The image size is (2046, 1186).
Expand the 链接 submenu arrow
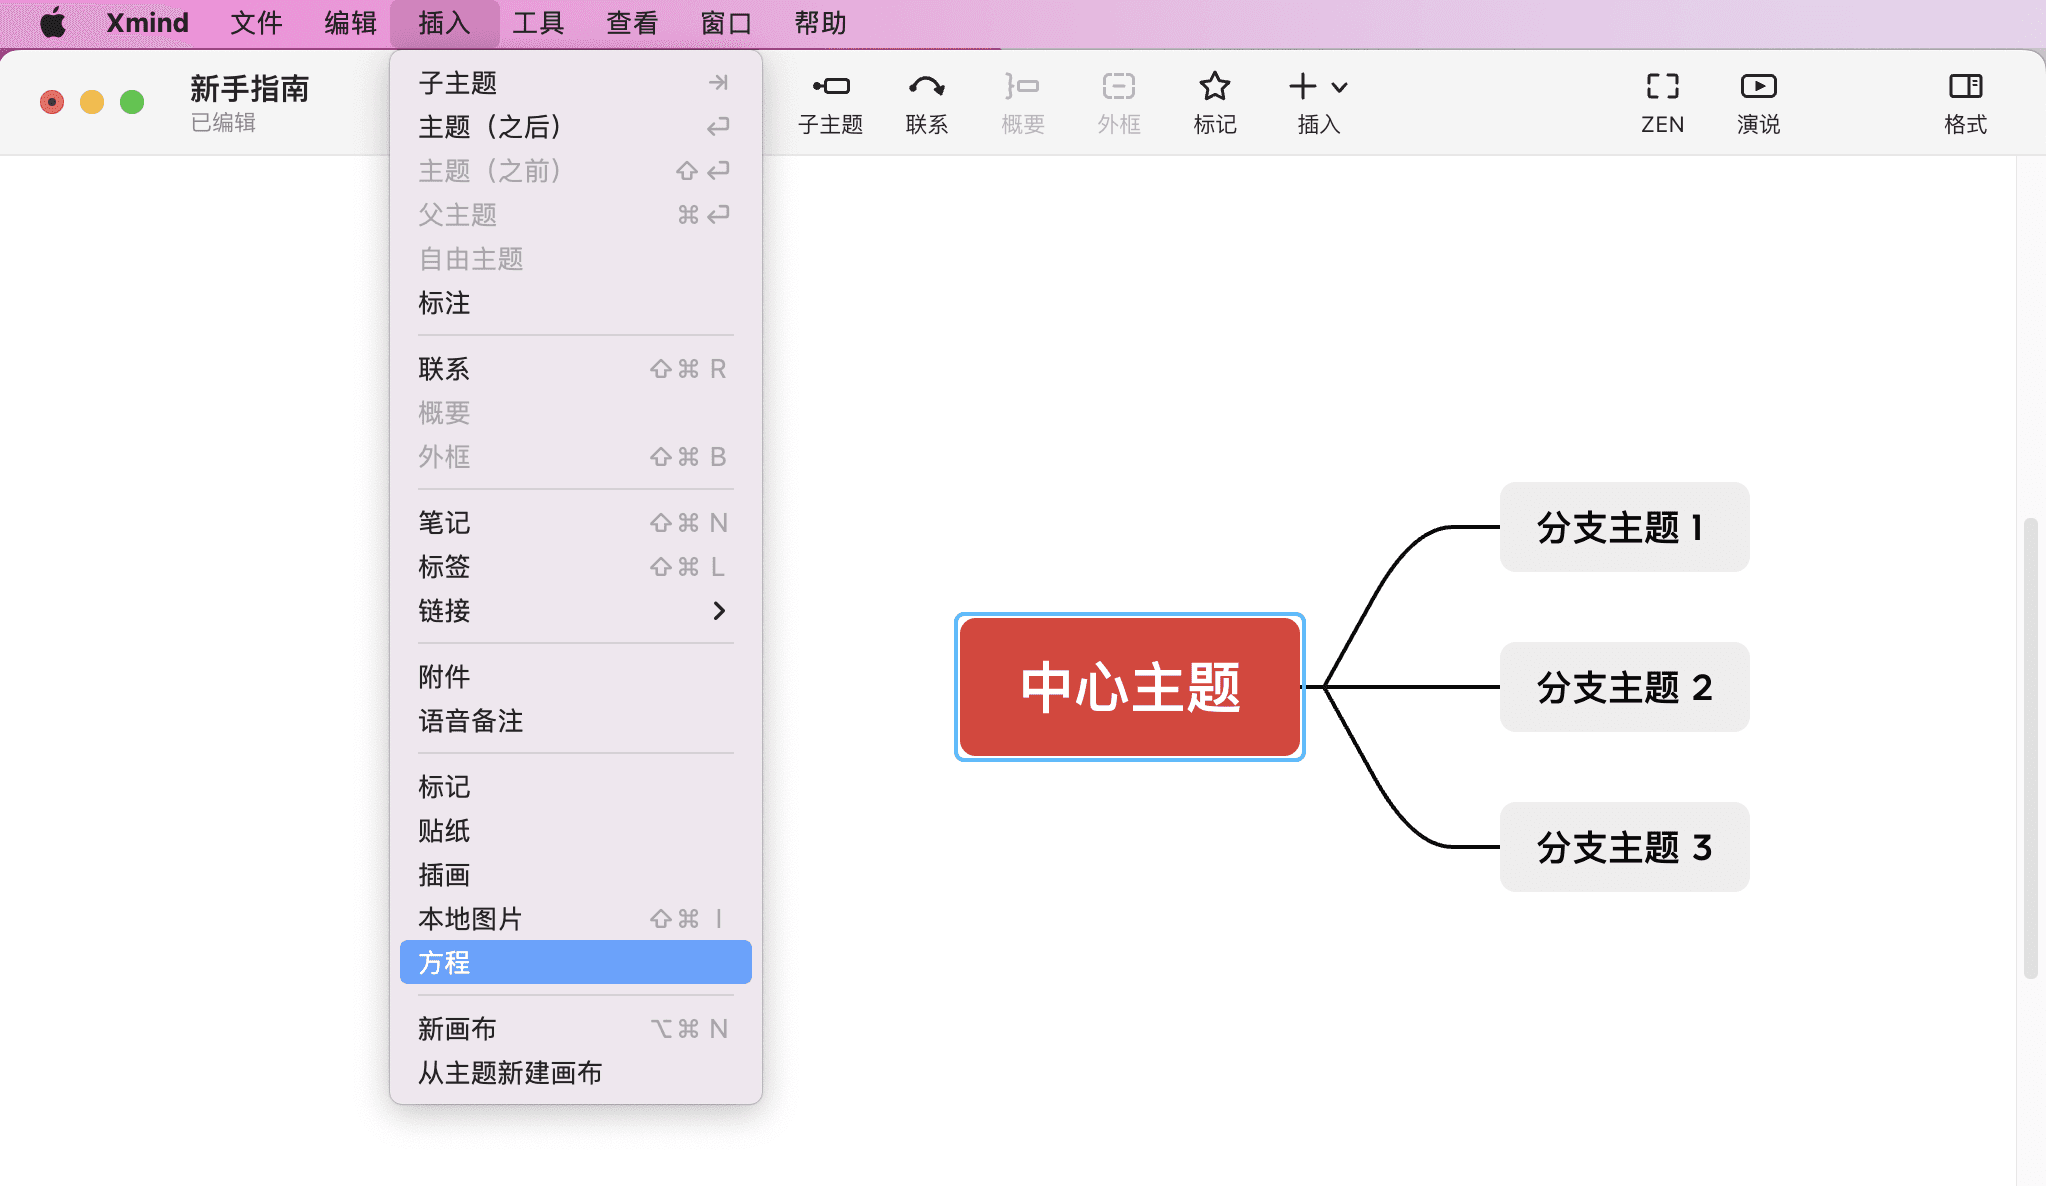(x=720, y=611)
